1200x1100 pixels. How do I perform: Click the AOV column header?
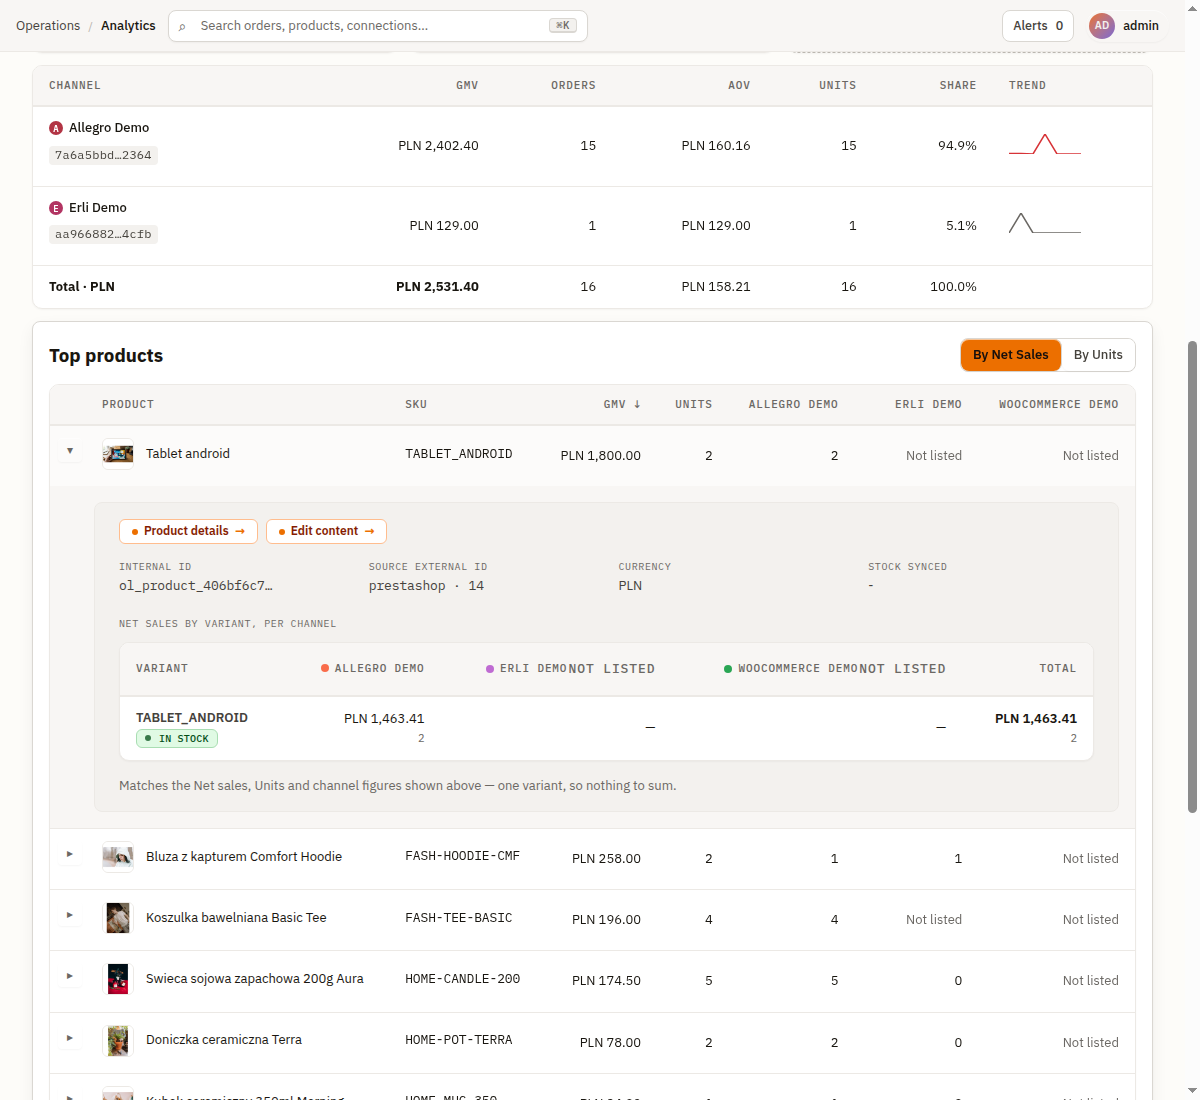point(739,86)
